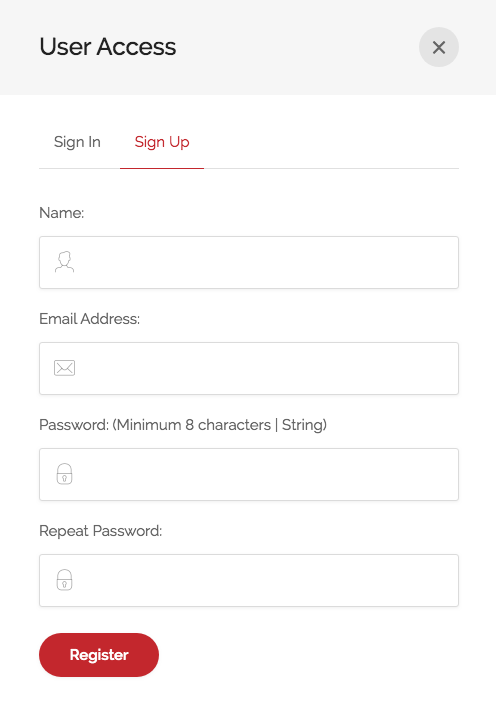Focus the Email Address input field

(x=249, y=369)
